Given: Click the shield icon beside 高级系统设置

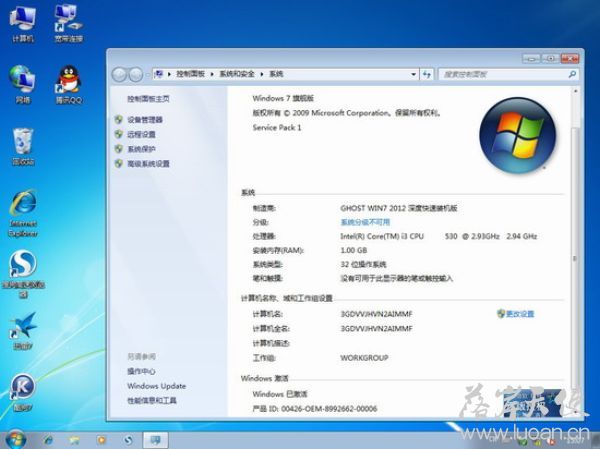Looking at the screenshot, I should [119, 164].
